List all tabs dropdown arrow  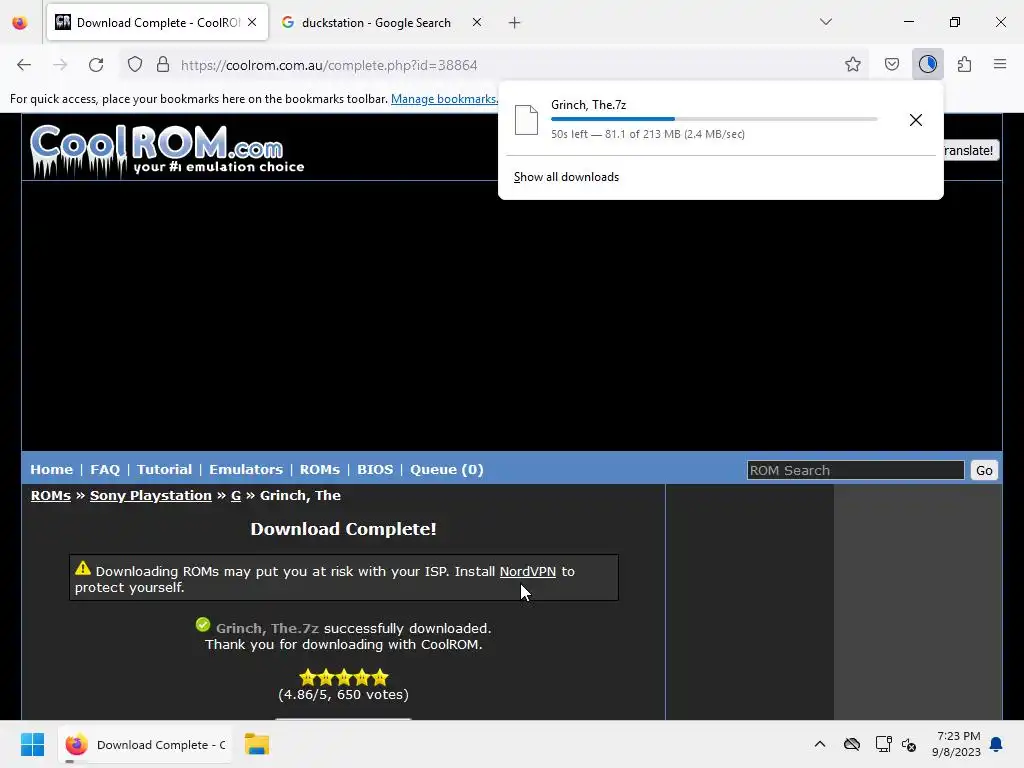825,22
